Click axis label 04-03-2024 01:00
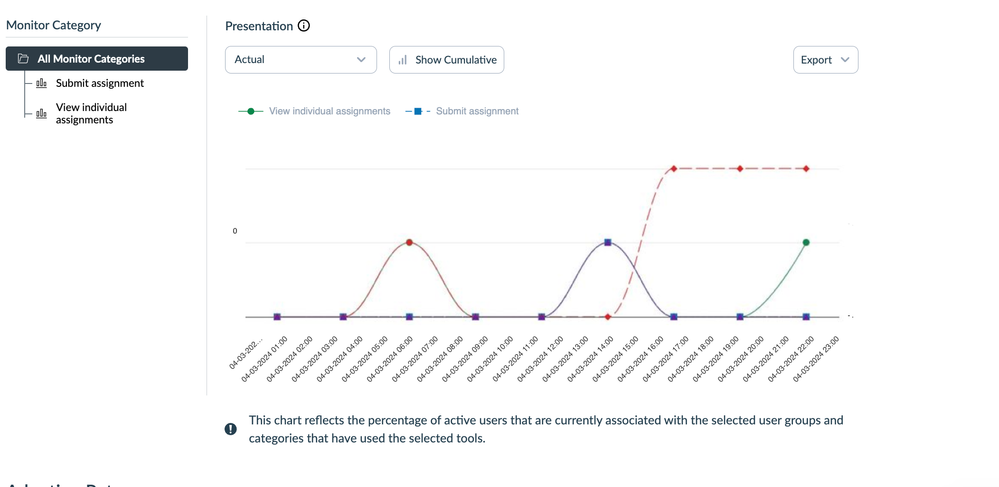The image size is (999, 487). tap(265, 360)
